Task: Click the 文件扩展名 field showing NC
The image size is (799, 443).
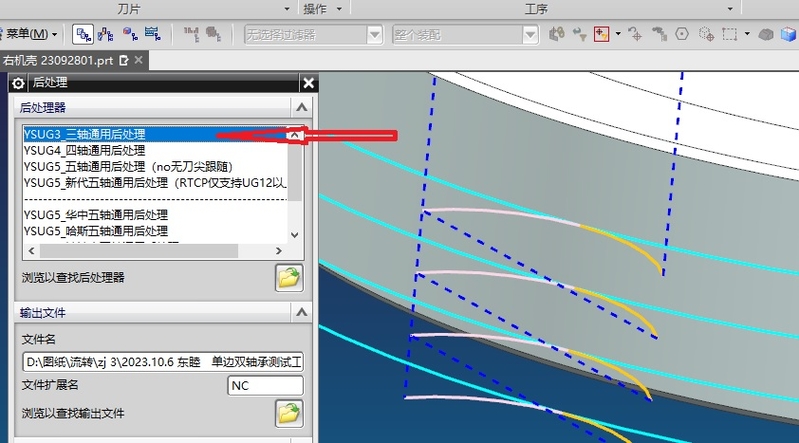Action: pyautogui.click(x=265, y=385)
